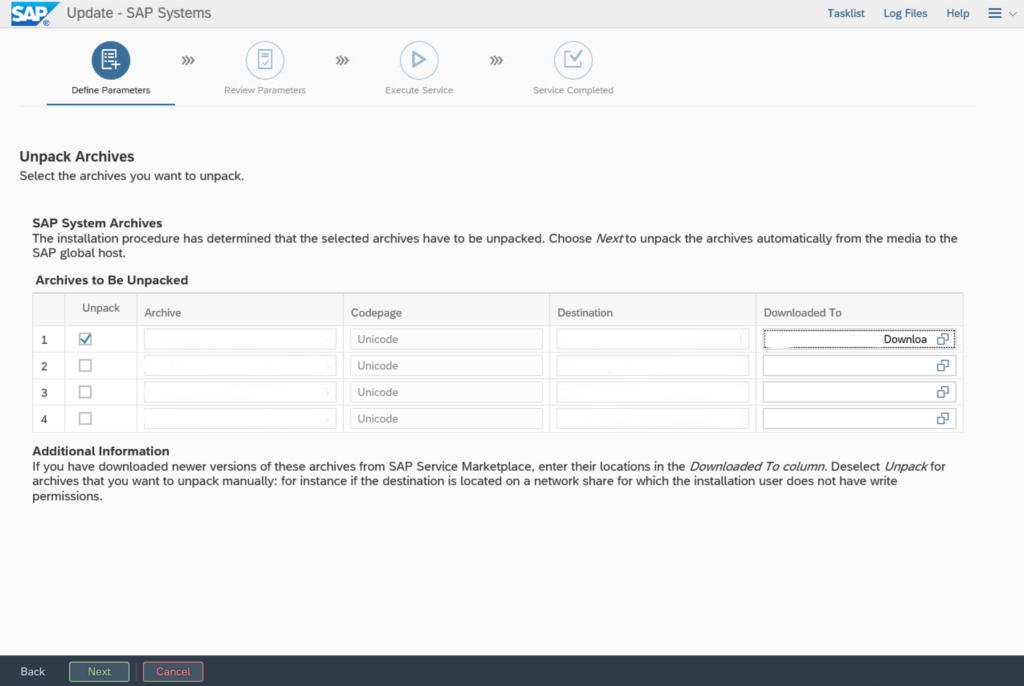The height and width of the screenshot is (686, 1024).
Task: Open the Help link
Action: (x=957, y=13)
